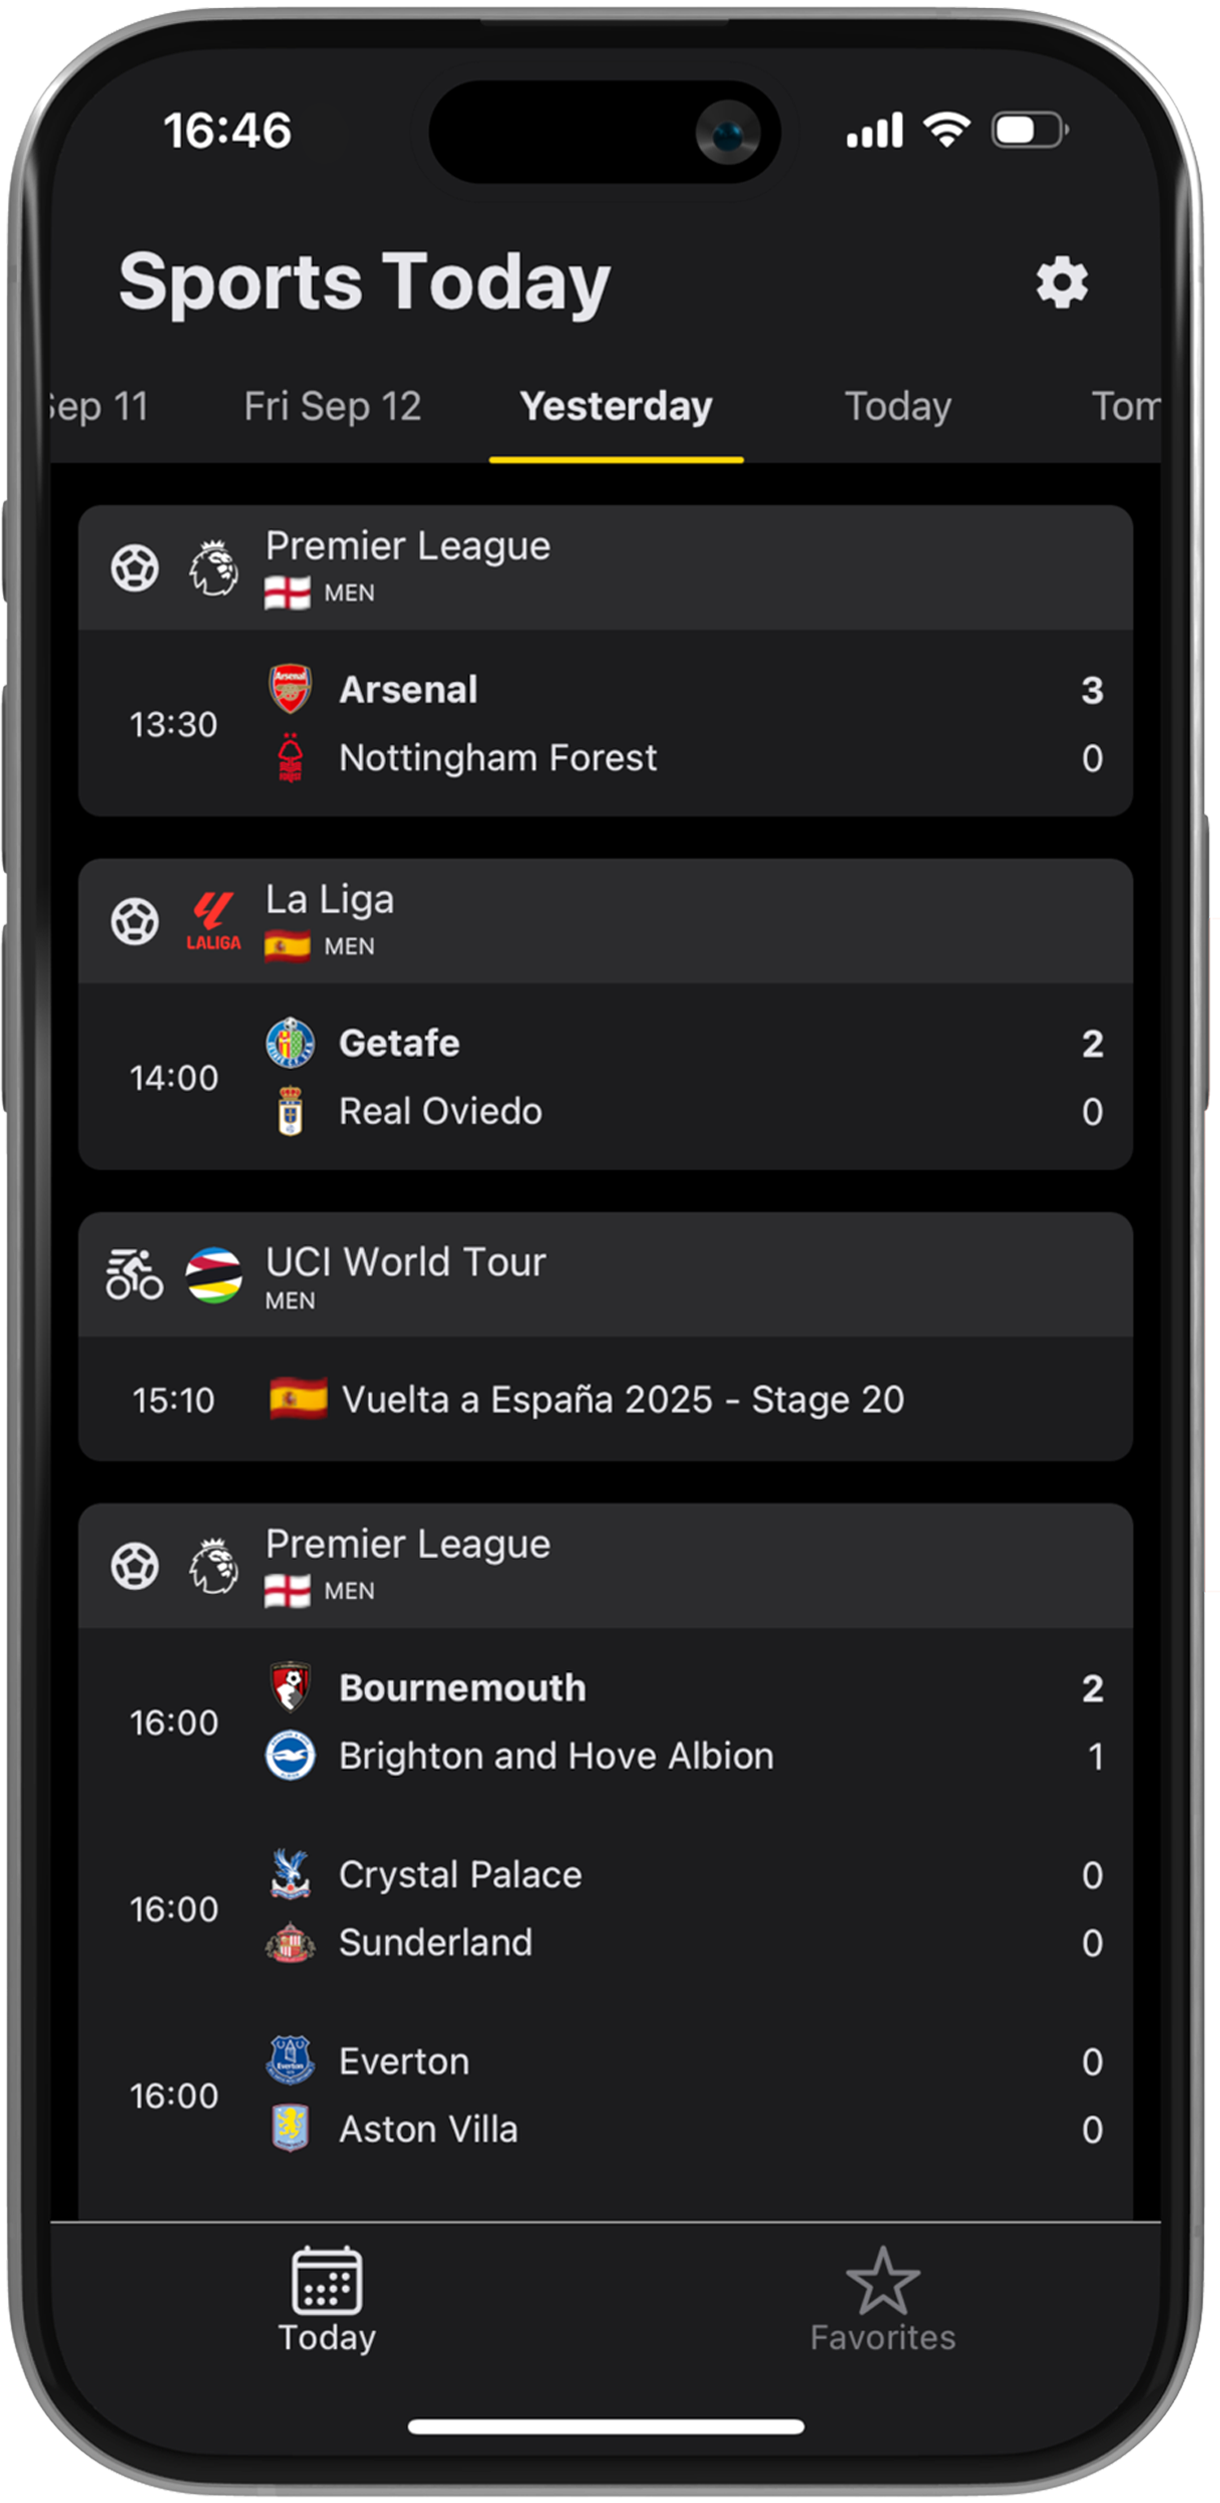Tap the Brighton and Hove Albion crest
Image resolution: width=1220 pixels, height=2503 pixels.
[290, 1756]
